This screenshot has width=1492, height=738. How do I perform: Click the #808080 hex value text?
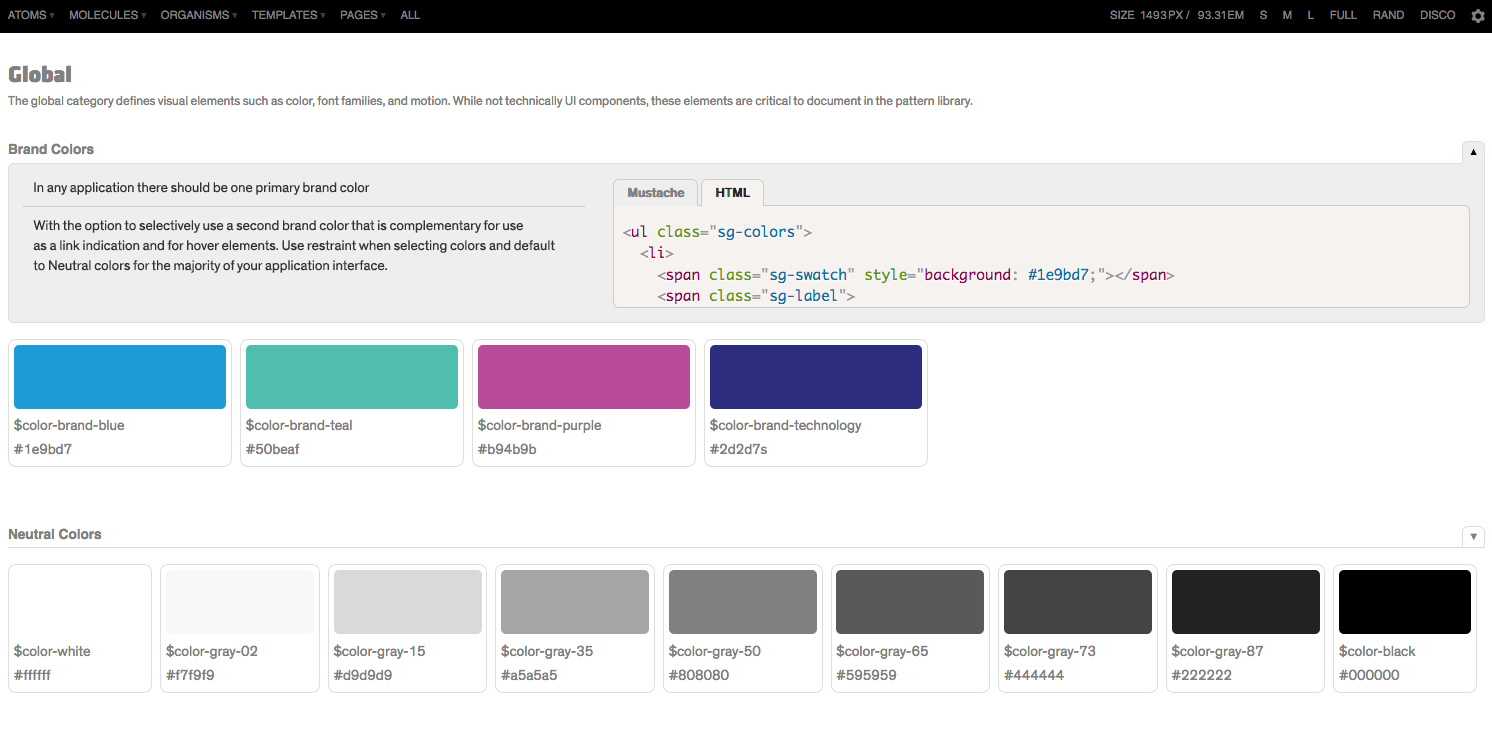pyautogui.click(x=699, y=675)
